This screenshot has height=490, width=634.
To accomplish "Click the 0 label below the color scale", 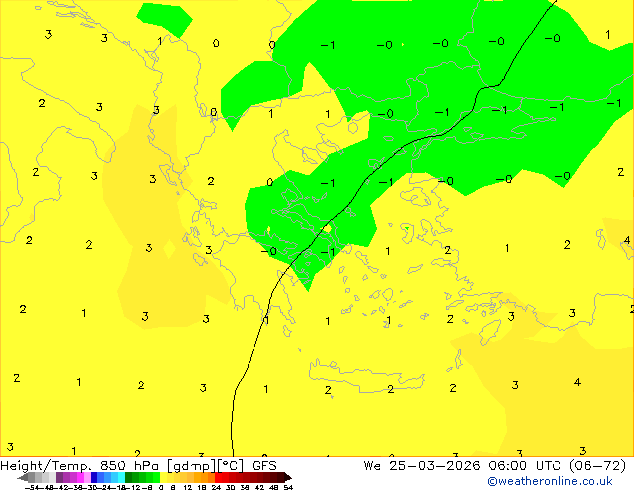I will coord(161,487).
